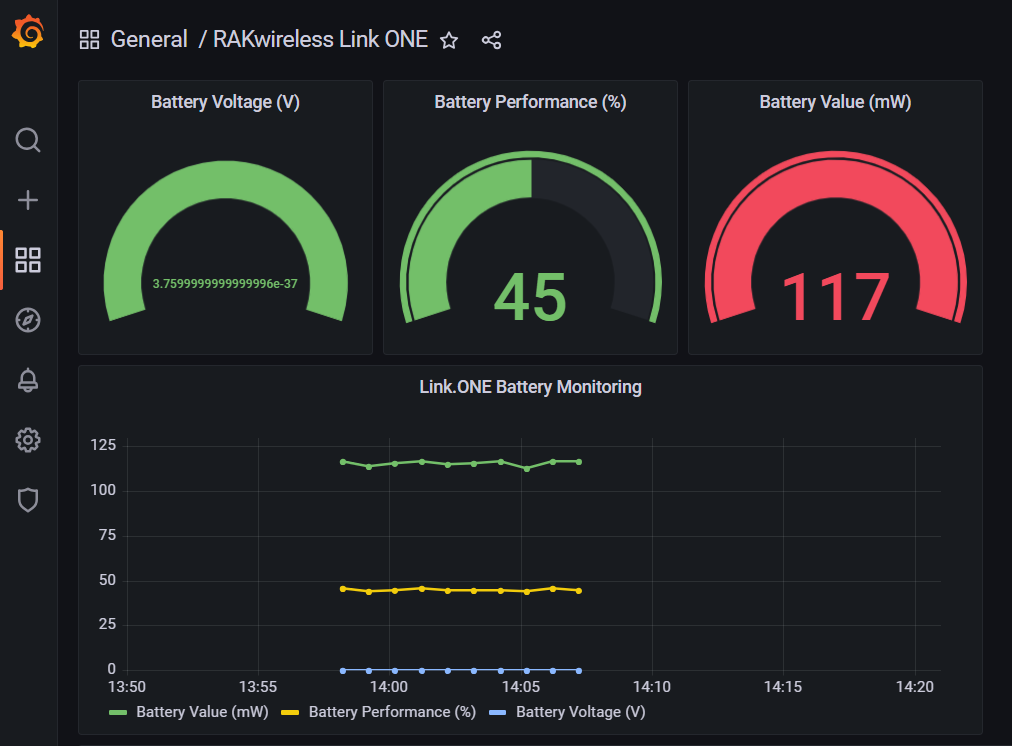This screenshot has height=746, width=1012.
Task: Open the Search dashboards magnifier icon
Action: coord(28,140)
